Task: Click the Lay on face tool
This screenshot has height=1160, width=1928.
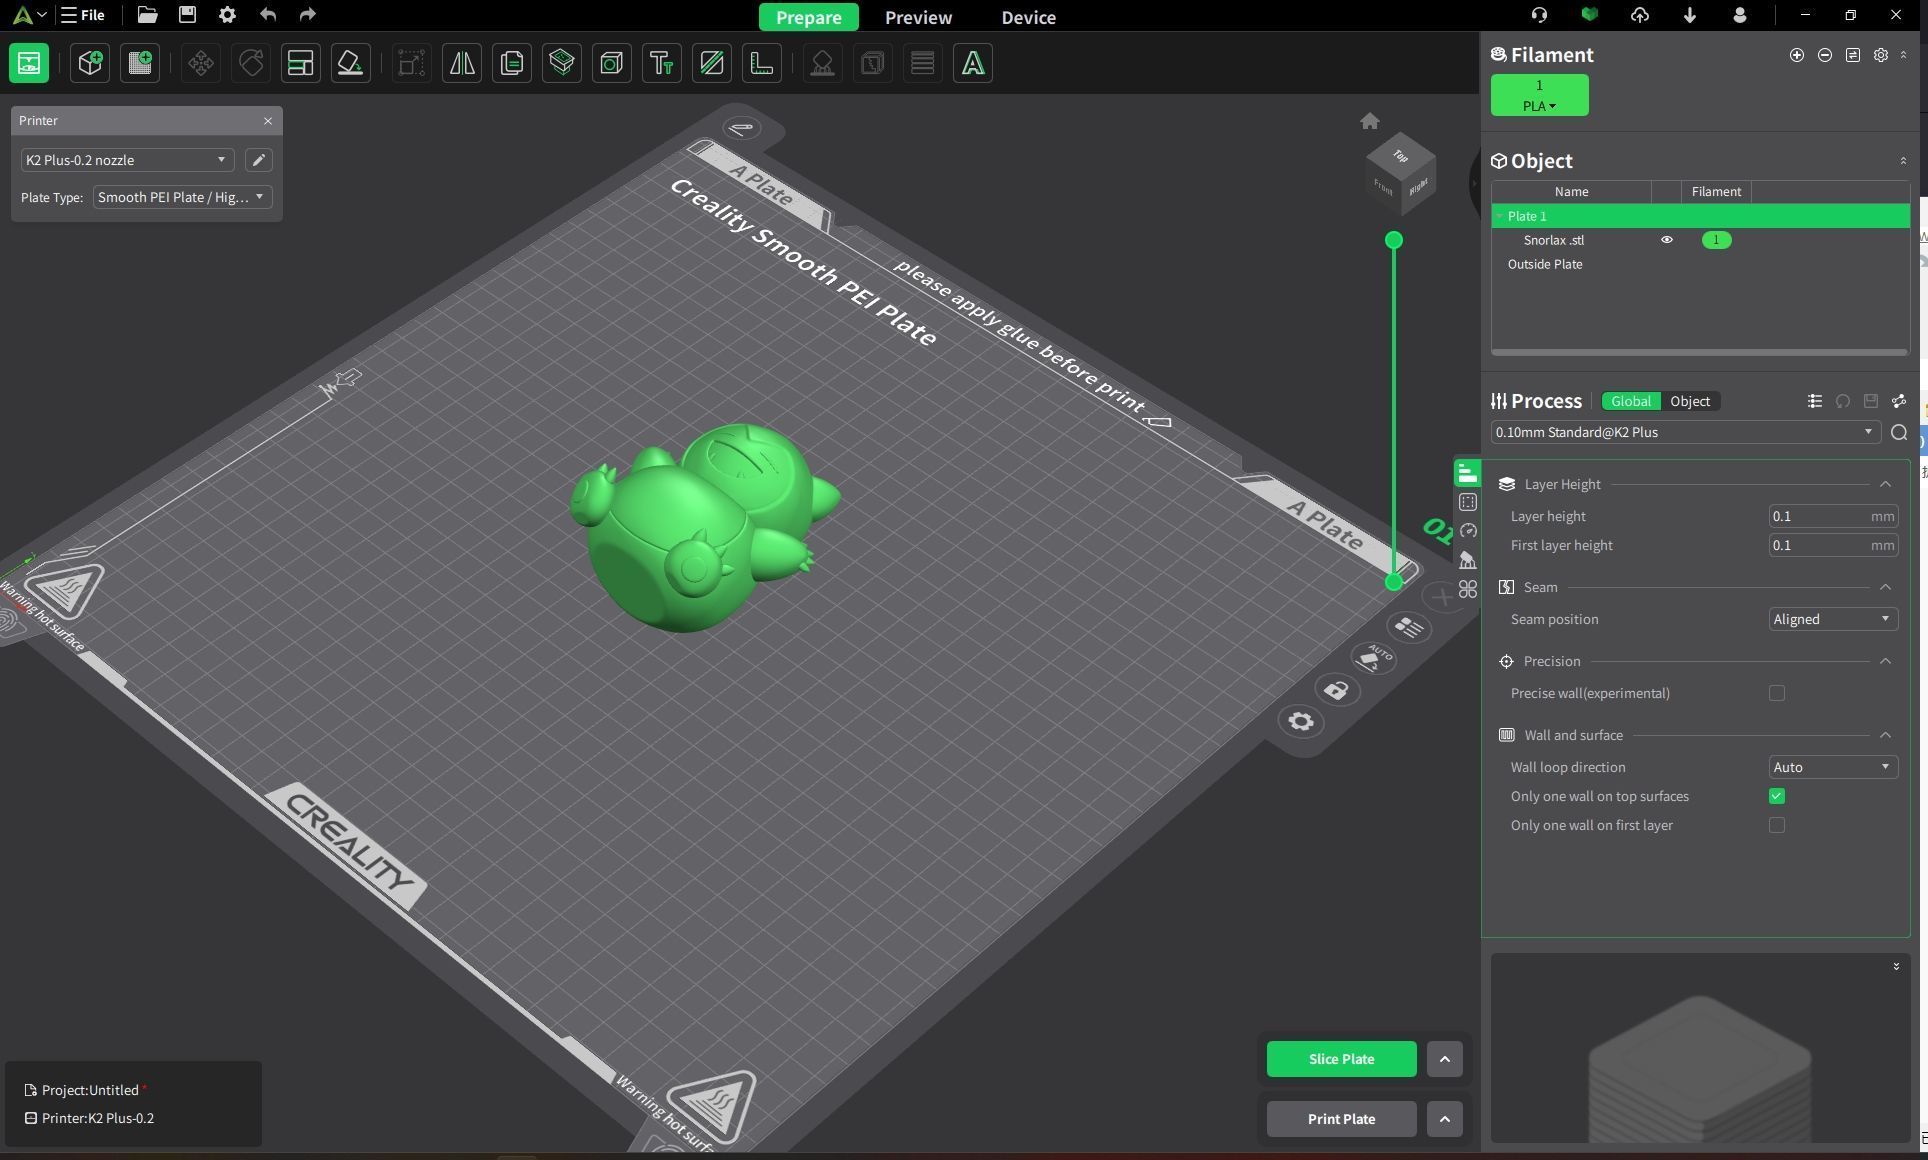Action: (x=351, y=64)
